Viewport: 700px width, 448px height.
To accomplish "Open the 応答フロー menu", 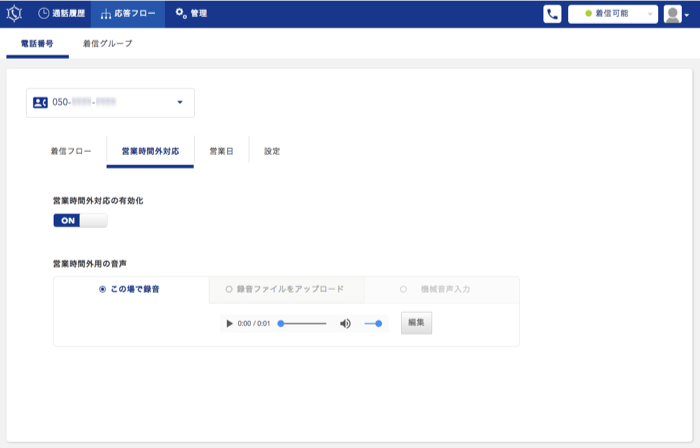I will (x=128, y=13).
